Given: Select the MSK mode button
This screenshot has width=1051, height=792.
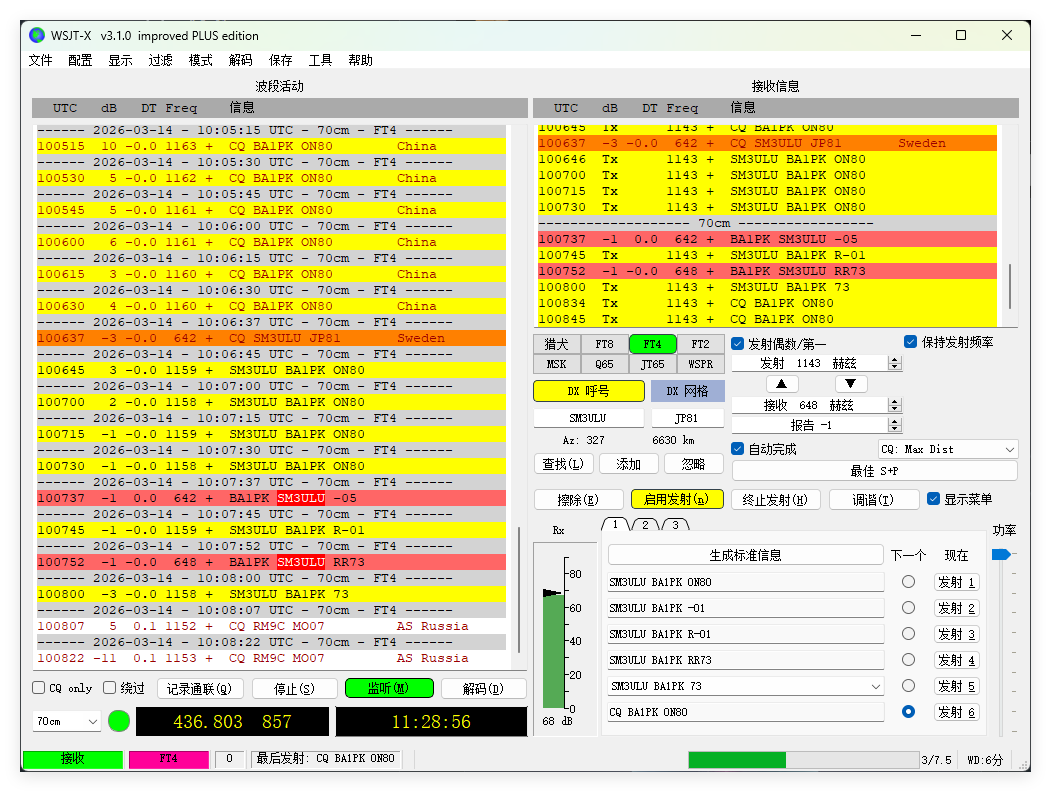Looking at the screenshot, I should (x=556, y=364).
